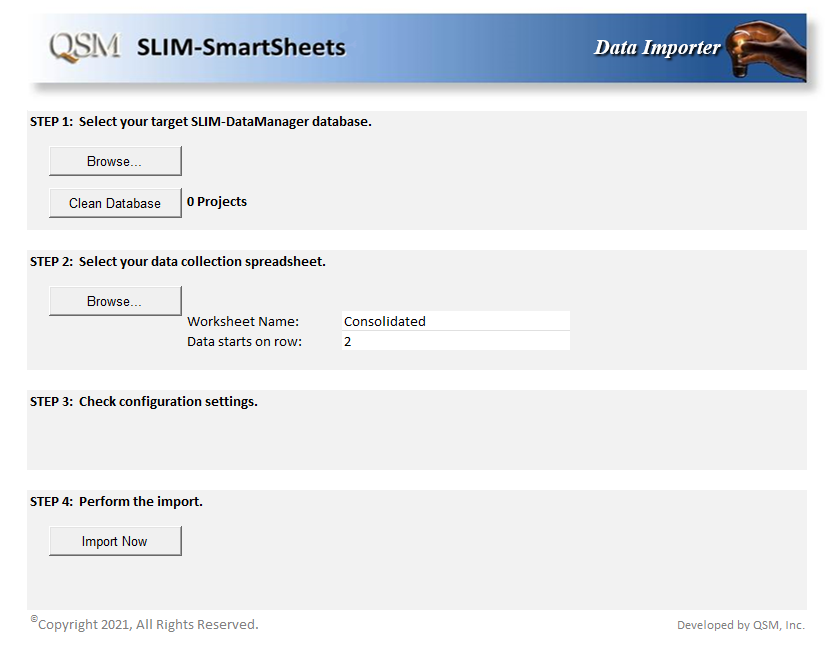
Task: Click the 'Worksheet Name:' label
Action: 243,321
